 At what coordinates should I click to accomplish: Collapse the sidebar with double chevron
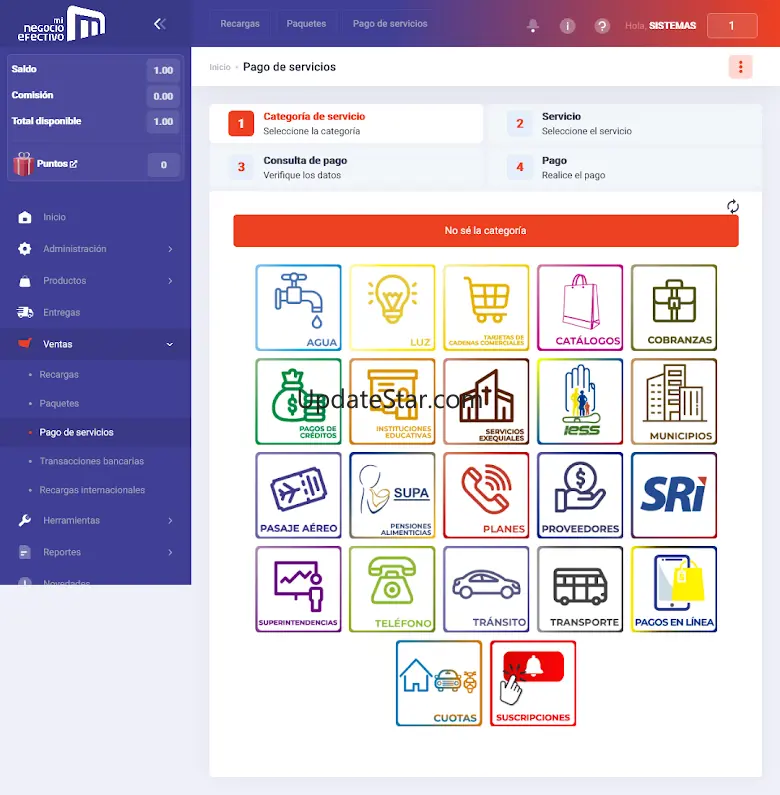(160, 24)
